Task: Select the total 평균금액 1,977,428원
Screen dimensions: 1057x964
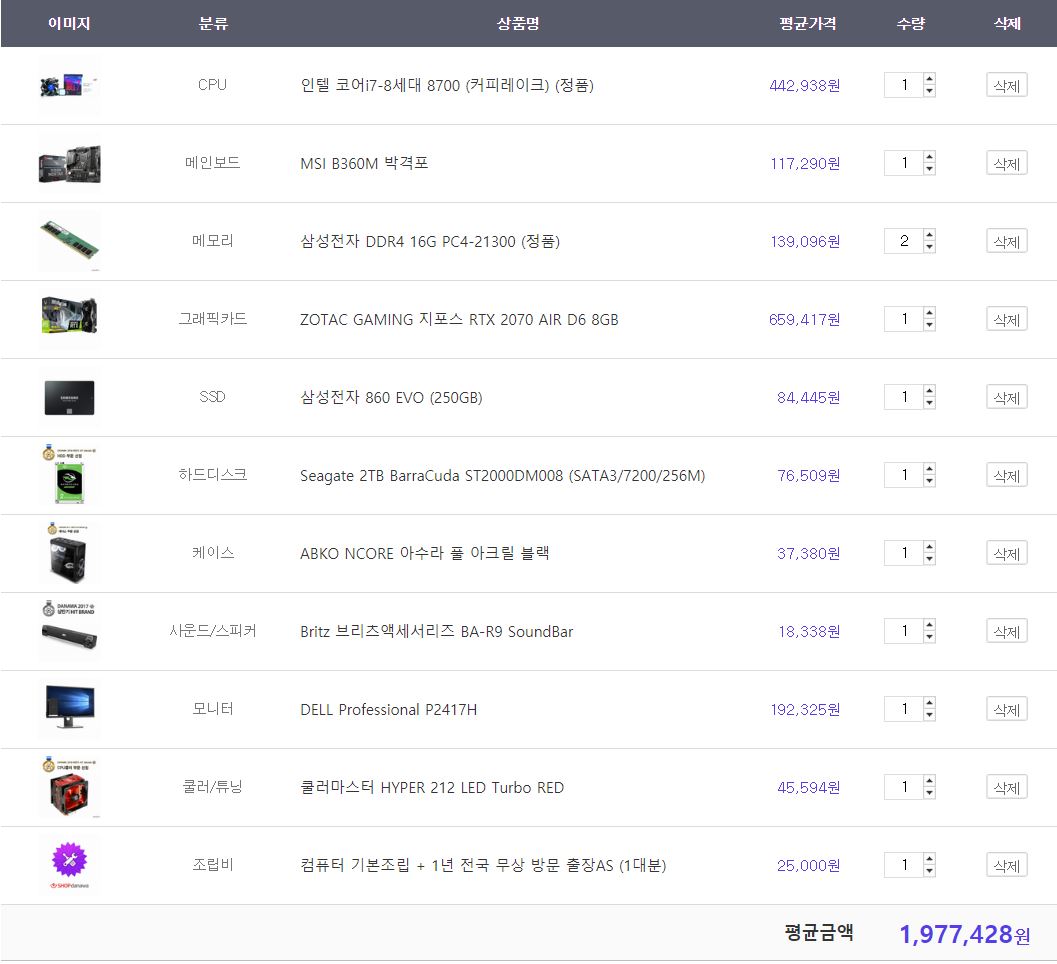Action: (964, 934)
